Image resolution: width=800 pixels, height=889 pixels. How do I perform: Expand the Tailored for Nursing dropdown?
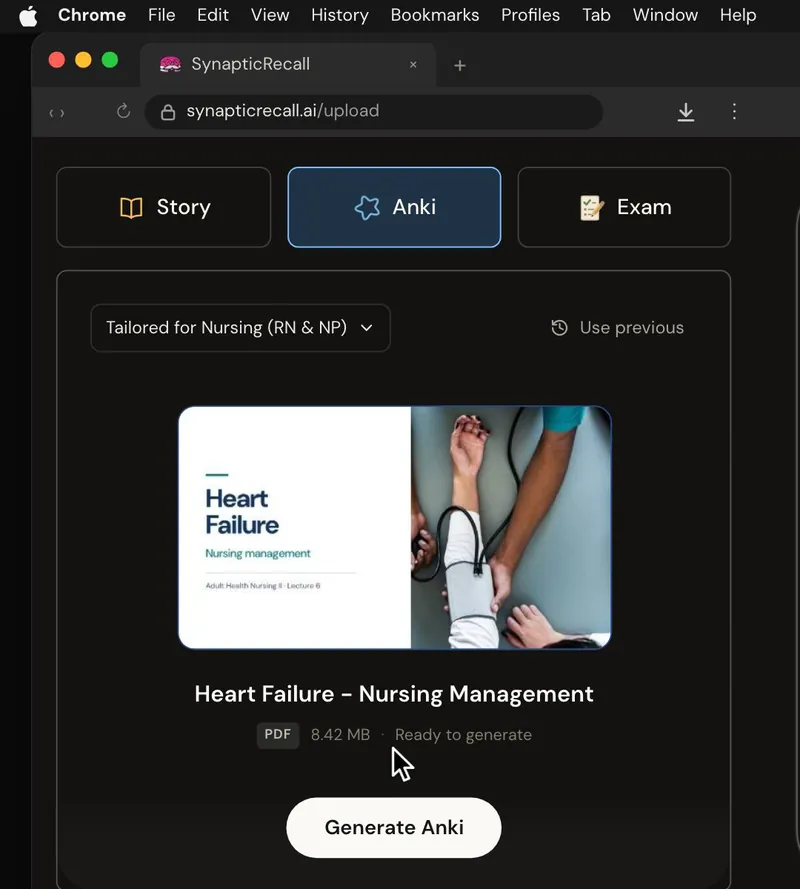point(240,328)
